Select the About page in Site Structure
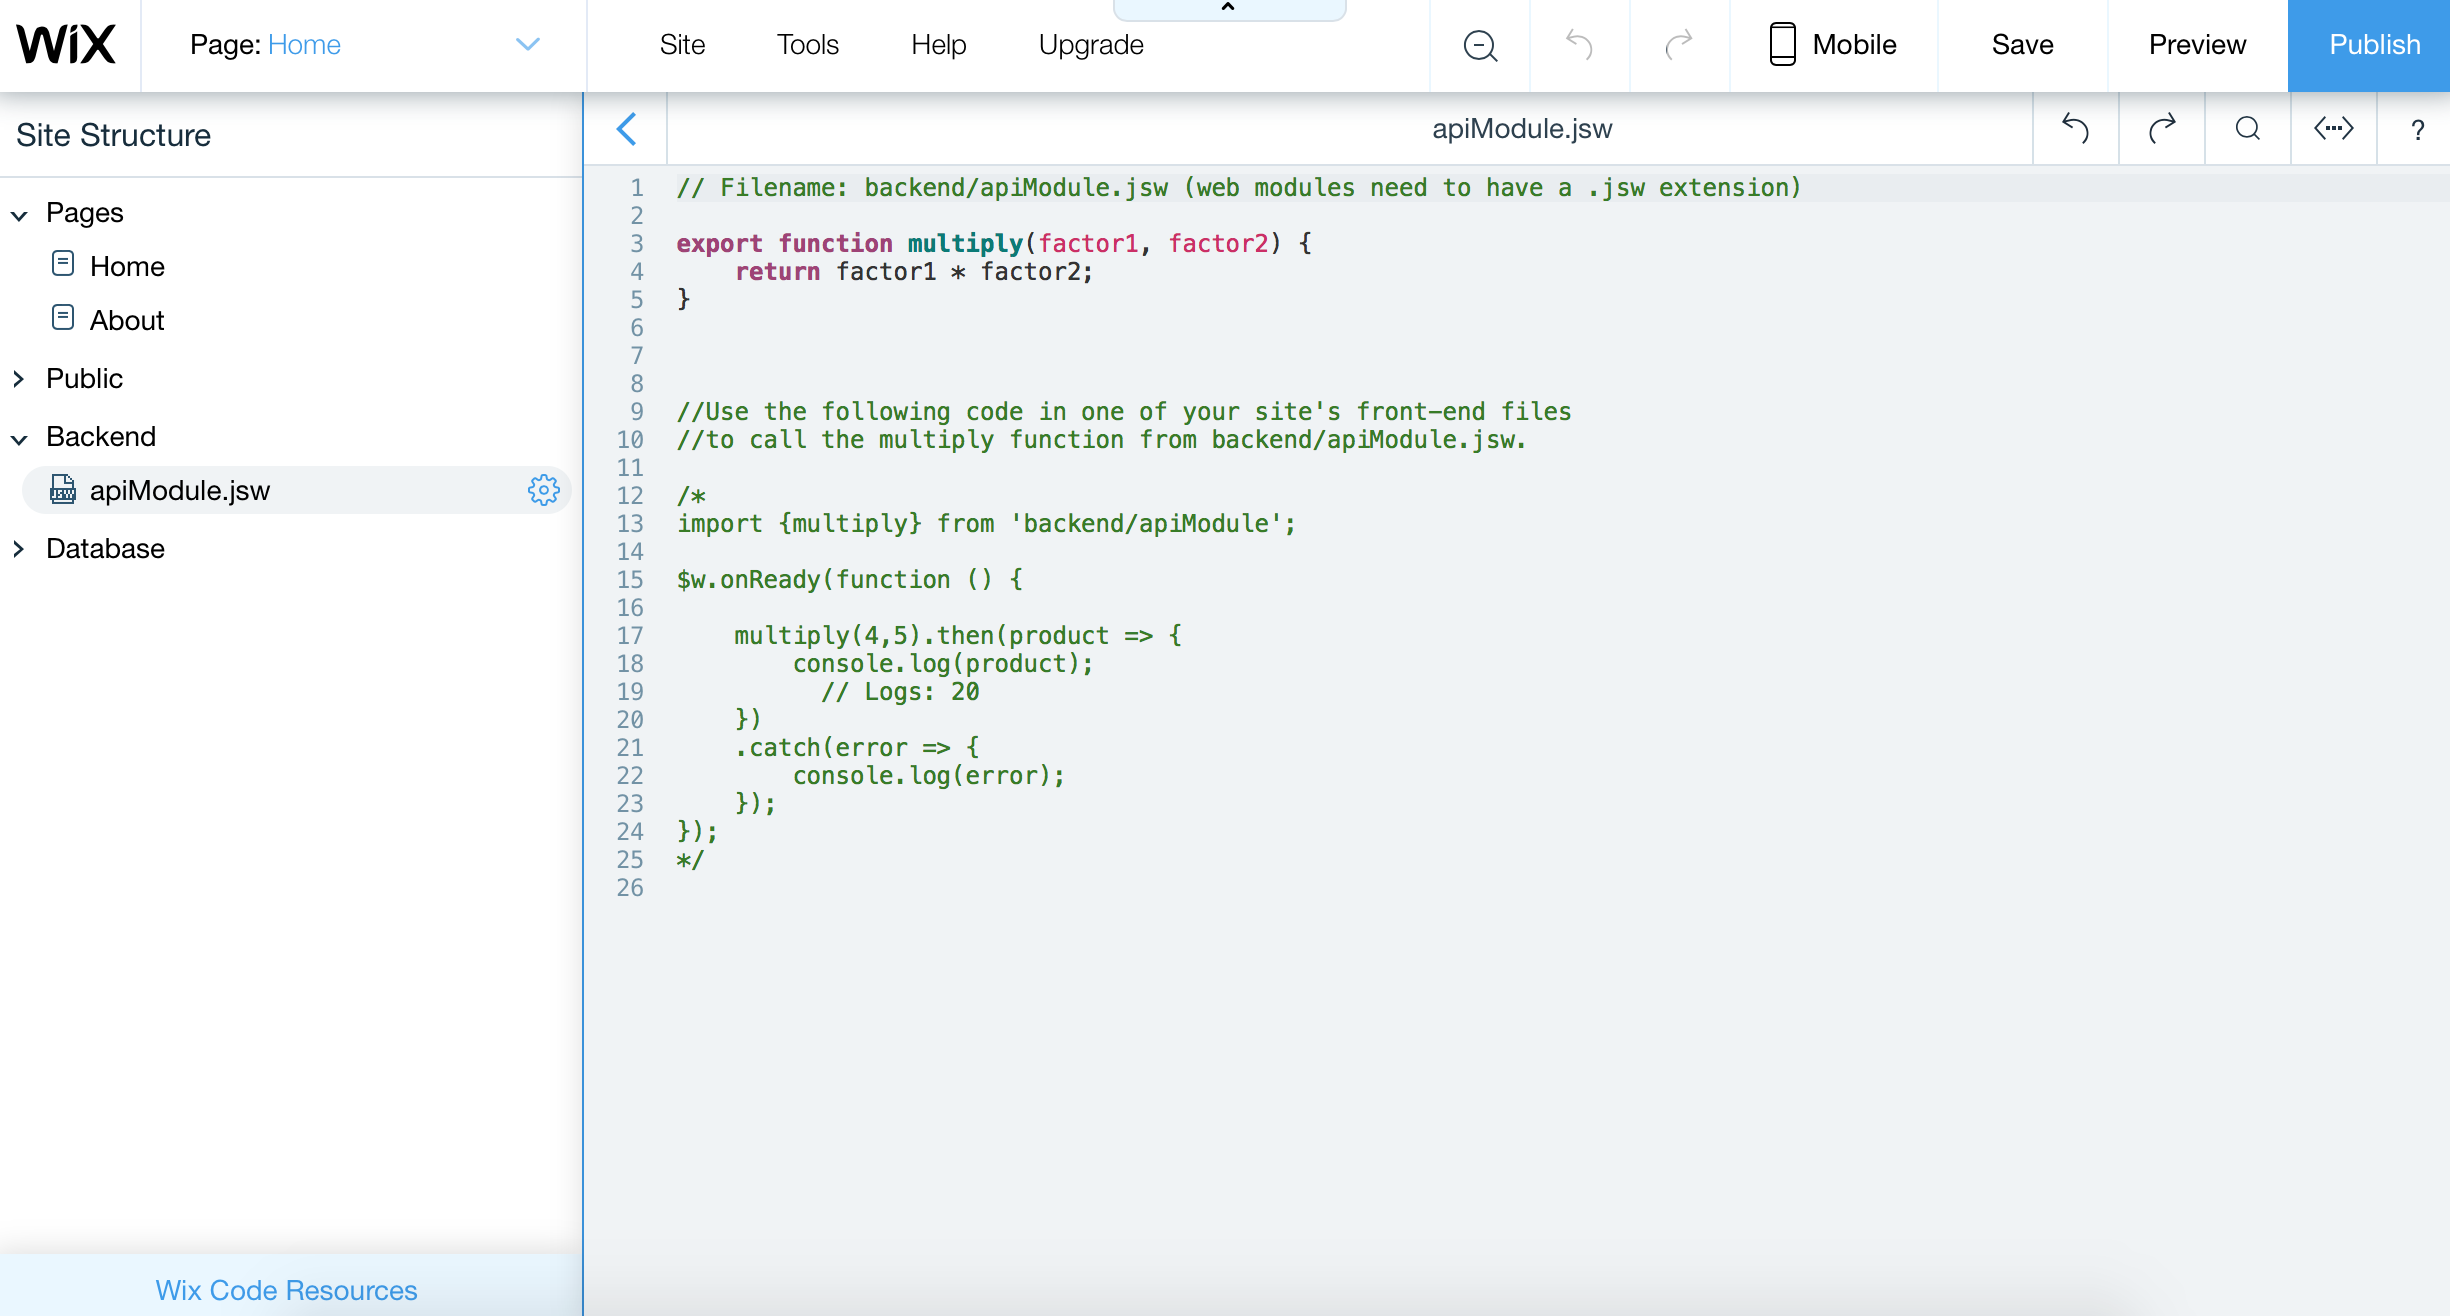Screen dimensions: 2450x1316 pyautogui.click(x=127, y=320)
